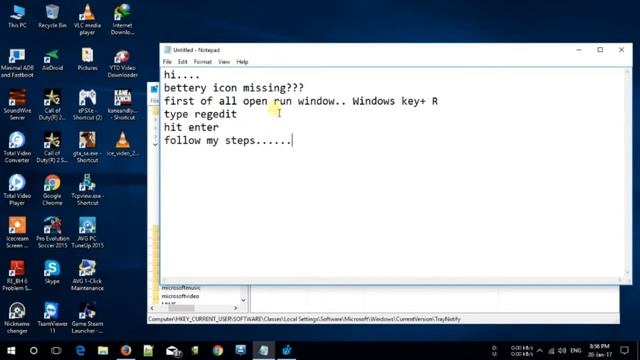Click the text line "type regedit" in Notepad
The image size is (640, 360).
(200, 114)
